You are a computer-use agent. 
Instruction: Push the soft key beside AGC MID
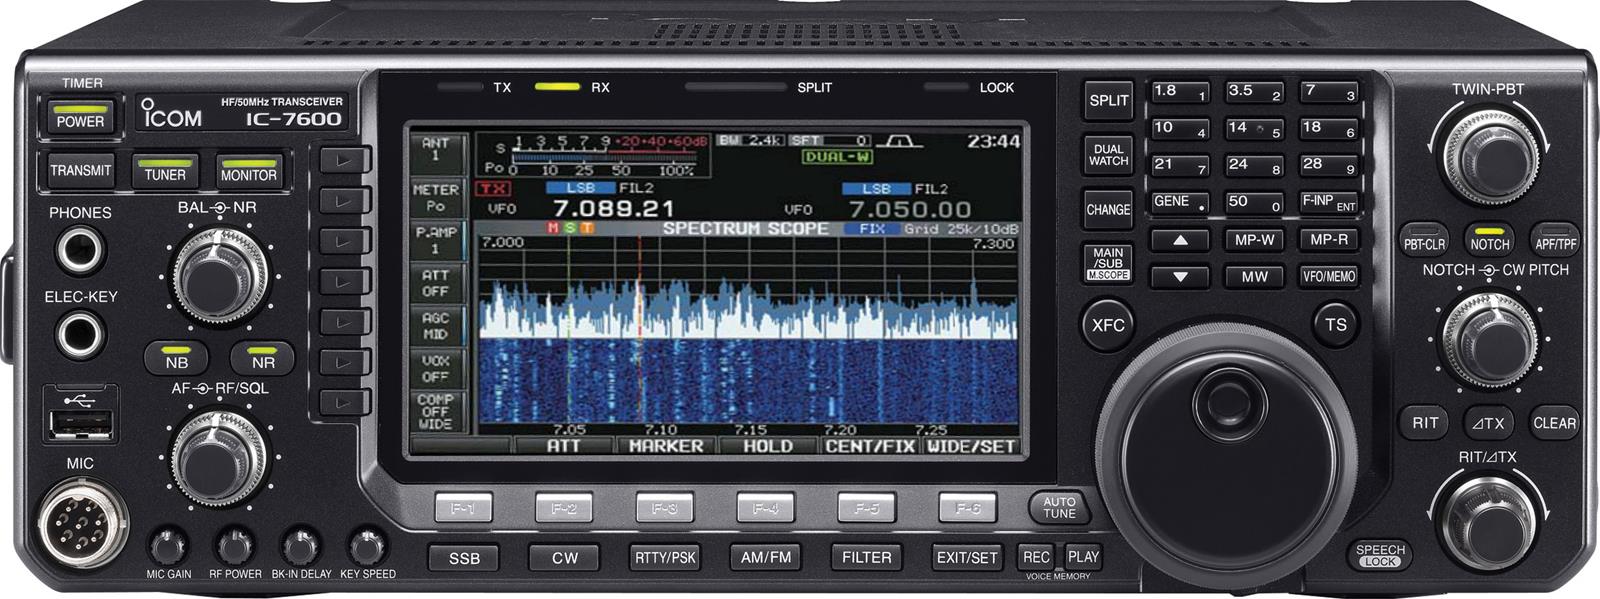[345, 322]
